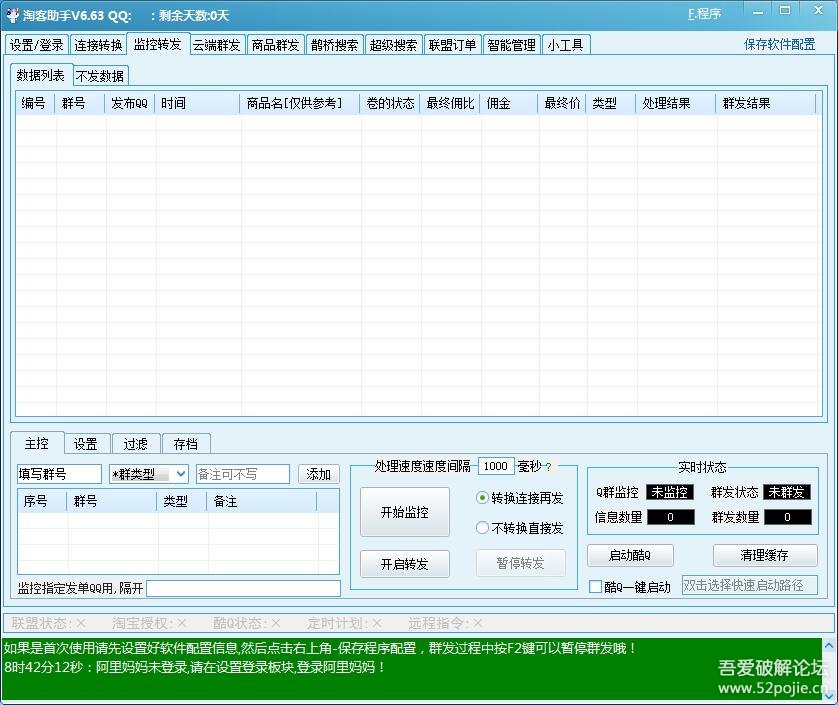Image resolution: width=838 pixels, height=705 pixels.
Task: Select the 监控转发 tab
Action: pos(158,44)
